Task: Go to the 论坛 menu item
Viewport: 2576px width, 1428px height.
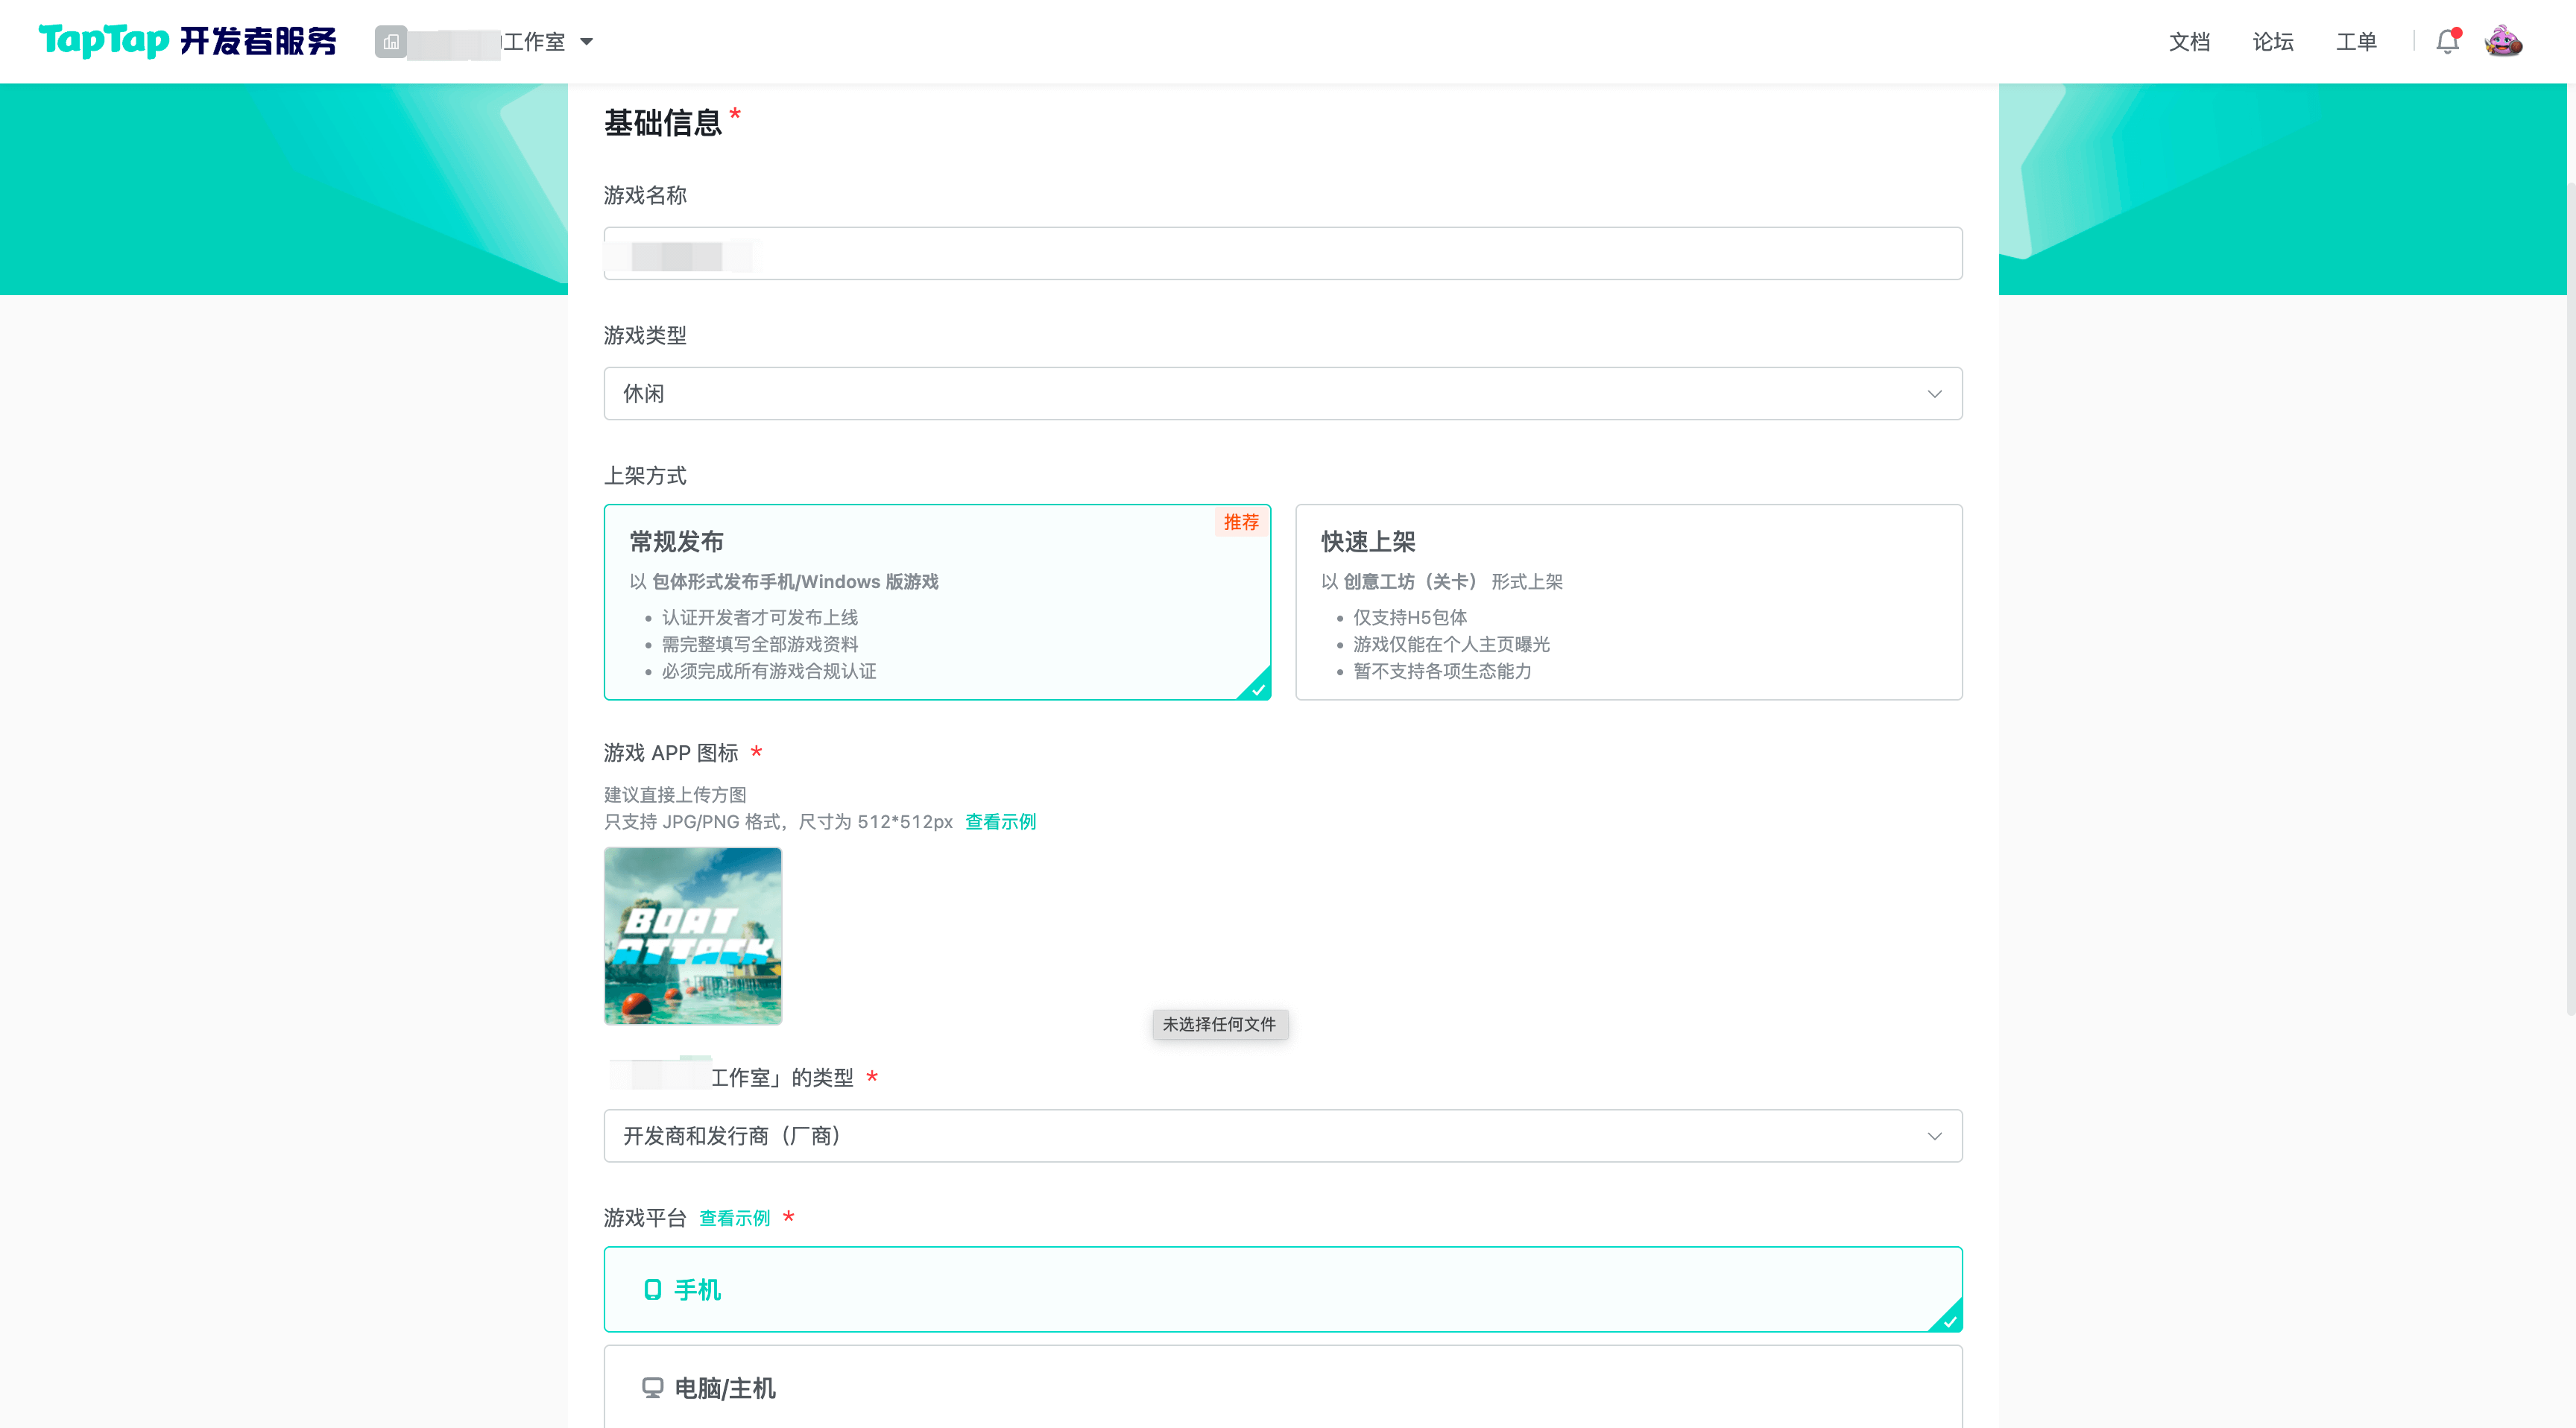Action: 2273,42
